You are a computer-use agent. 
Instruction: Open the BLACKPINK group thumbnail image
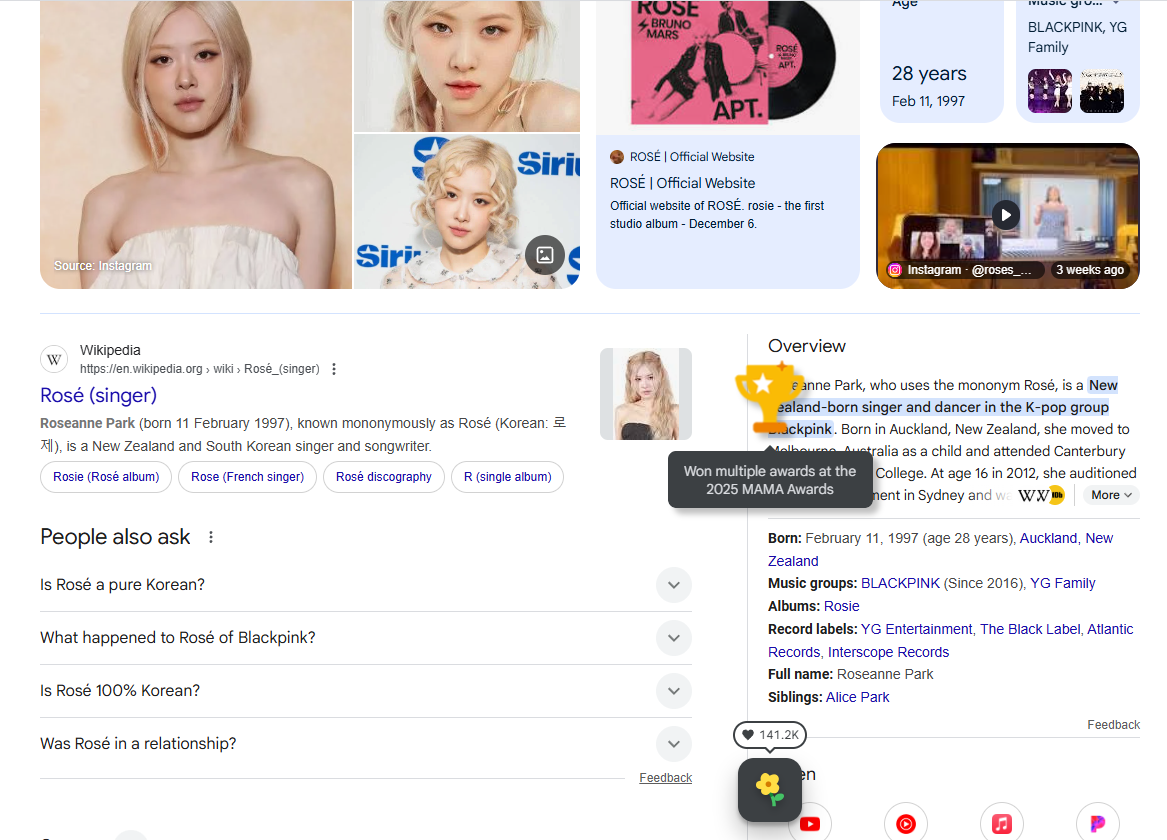[x=1049, y=91]
